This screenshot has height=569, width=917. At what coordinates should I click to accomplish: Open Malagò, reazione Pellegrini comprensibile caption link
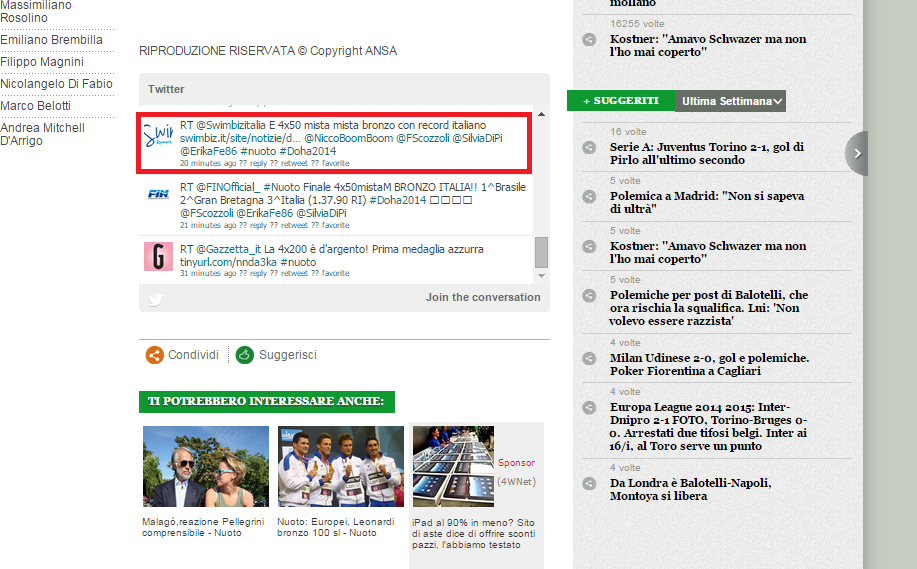pyautogui.click(x=203, y=527)
